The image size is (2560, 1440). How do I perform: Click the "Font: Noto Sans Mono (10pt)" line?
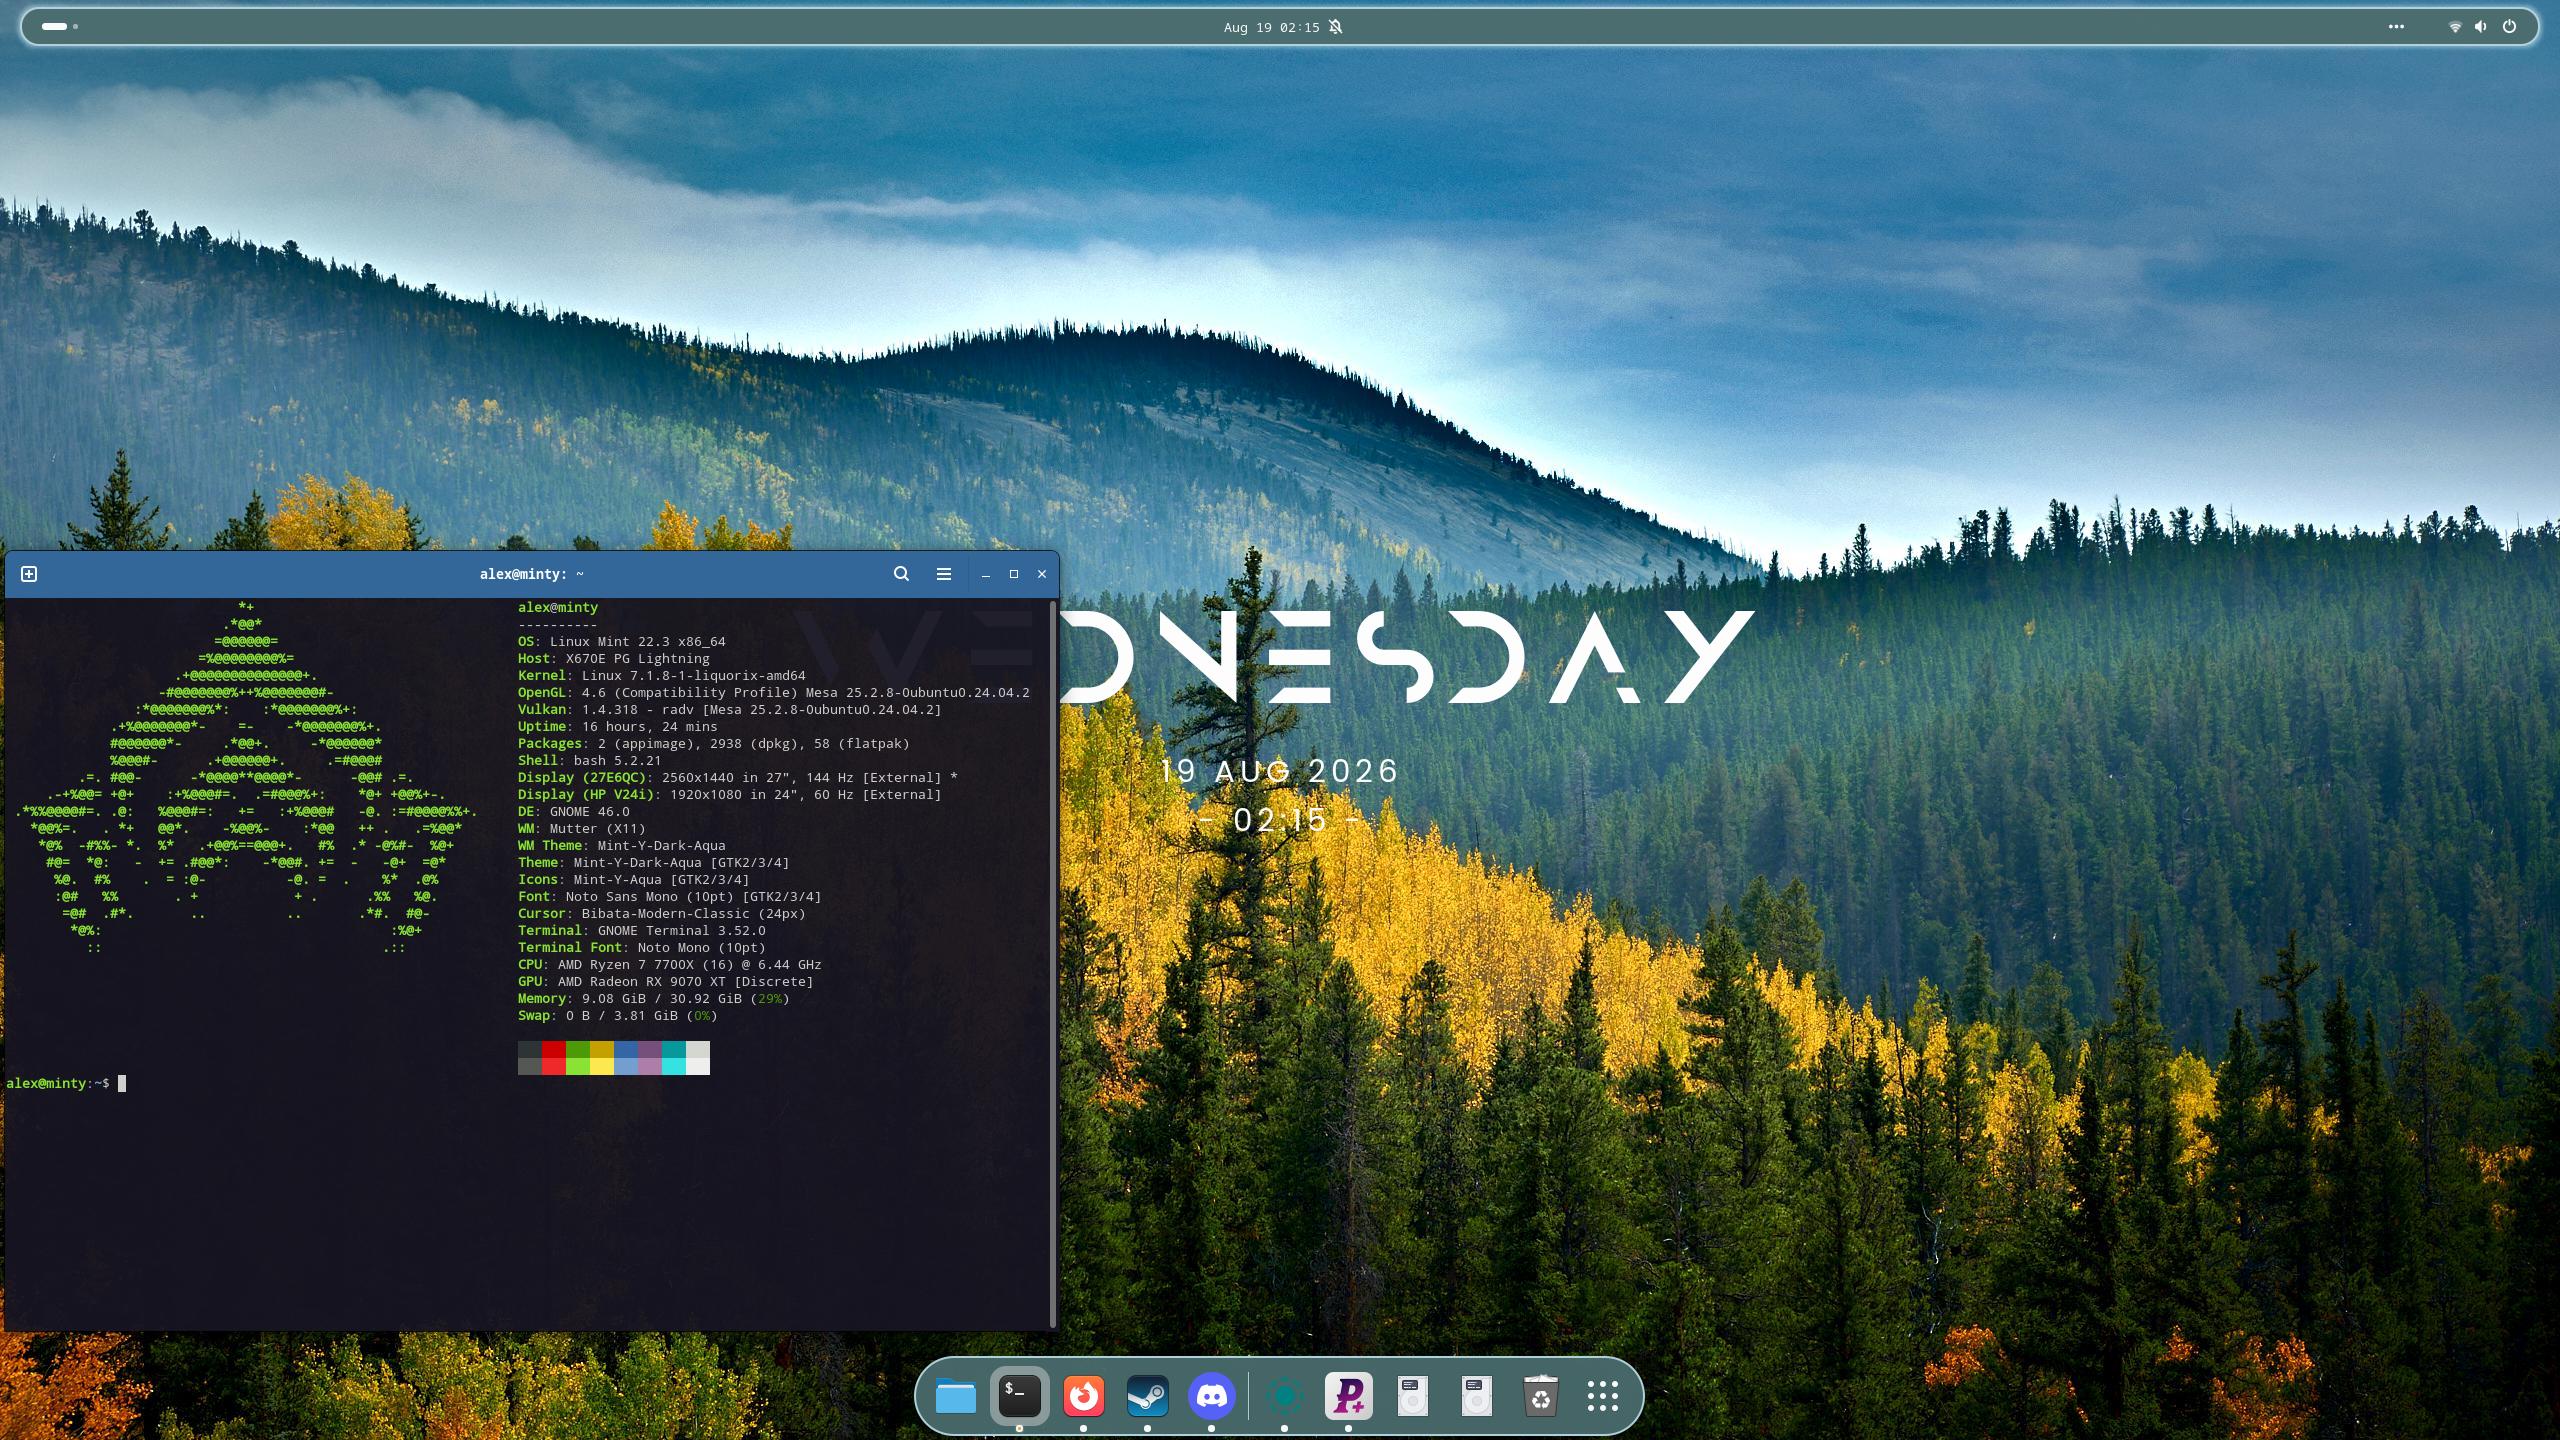click(670, 897)
